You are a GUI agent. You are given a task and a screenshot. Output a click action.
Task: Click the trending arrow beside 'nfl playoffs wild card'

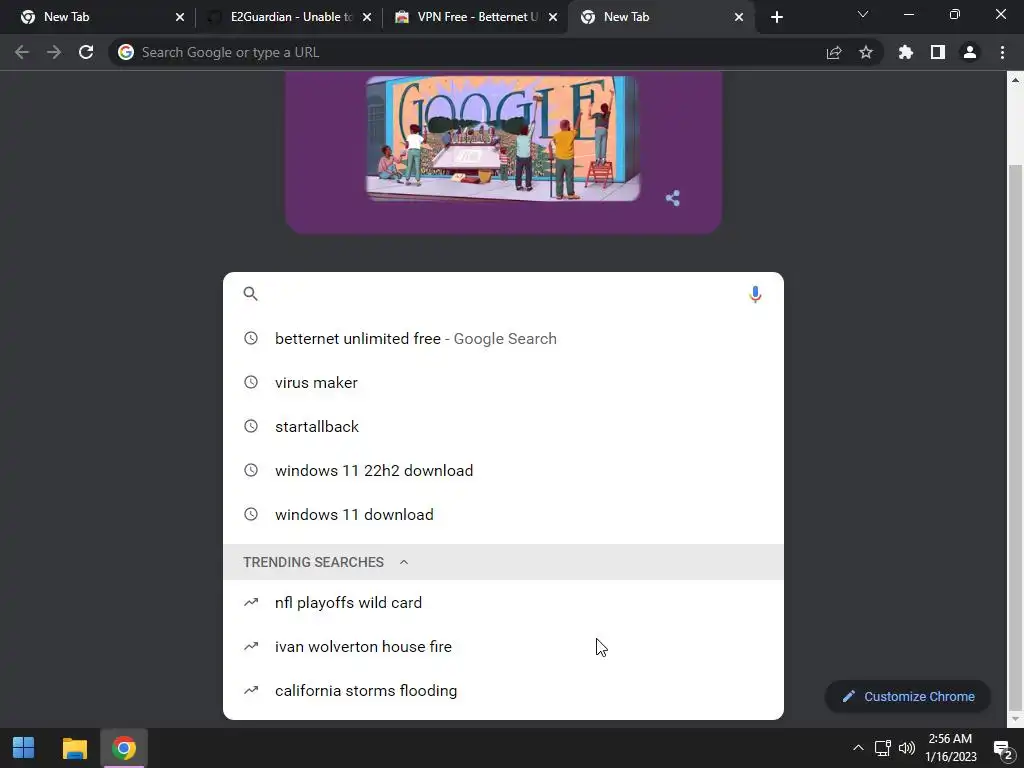251,602
